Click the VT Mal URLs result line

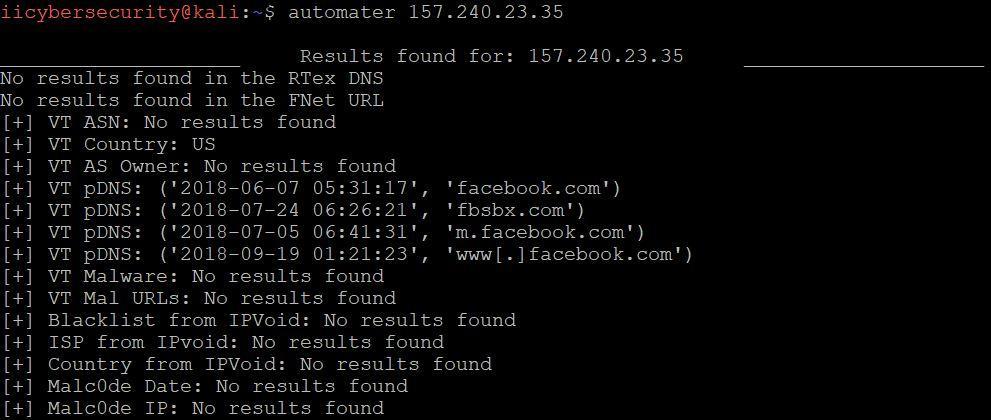199,298
